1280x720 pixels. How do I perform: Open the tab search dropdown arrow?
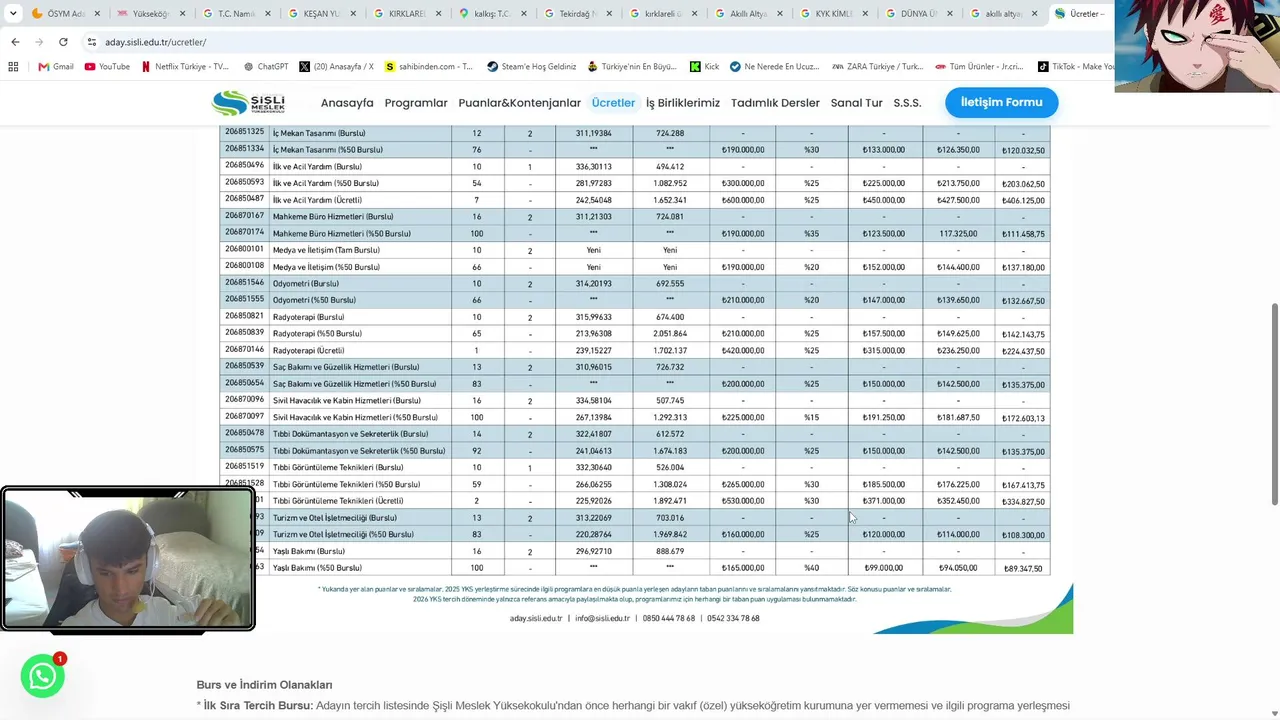click(x=13, y=14)
